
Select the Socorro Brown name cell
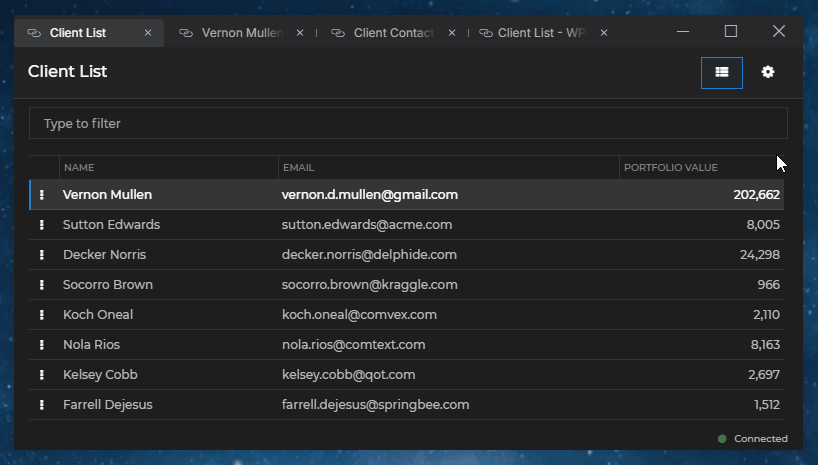[x=107, y=285]
